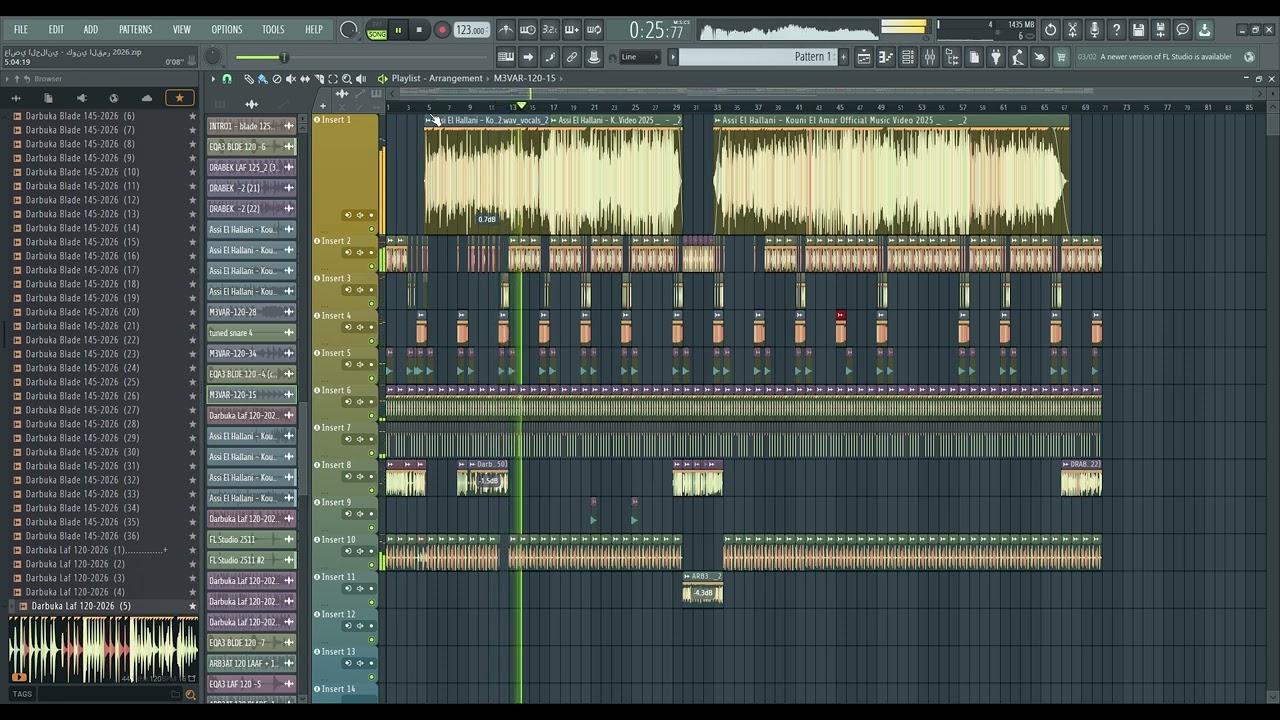Viewport: 1280px width, 720px height.
Task: Select the Starred favorites browser tab
Action: (x=179, y=98)
